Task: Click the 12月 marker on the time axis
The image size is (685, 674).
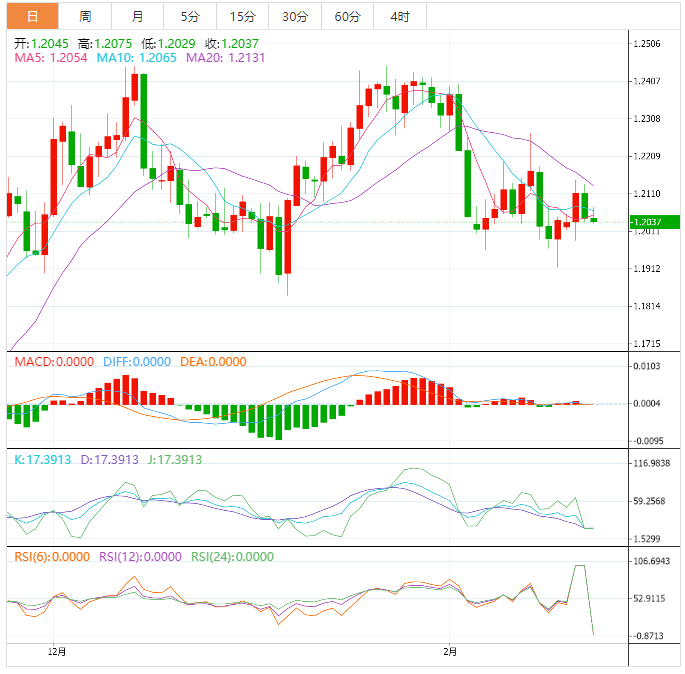Action: click(58, 652)
